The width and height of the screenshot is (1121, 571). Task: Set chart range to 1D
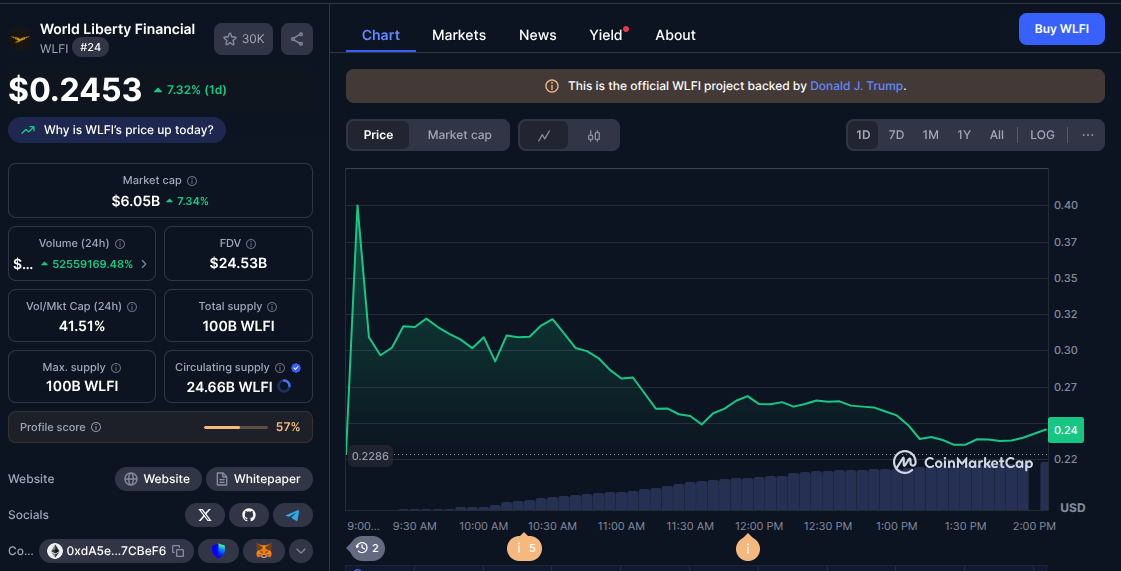point(864,135)
